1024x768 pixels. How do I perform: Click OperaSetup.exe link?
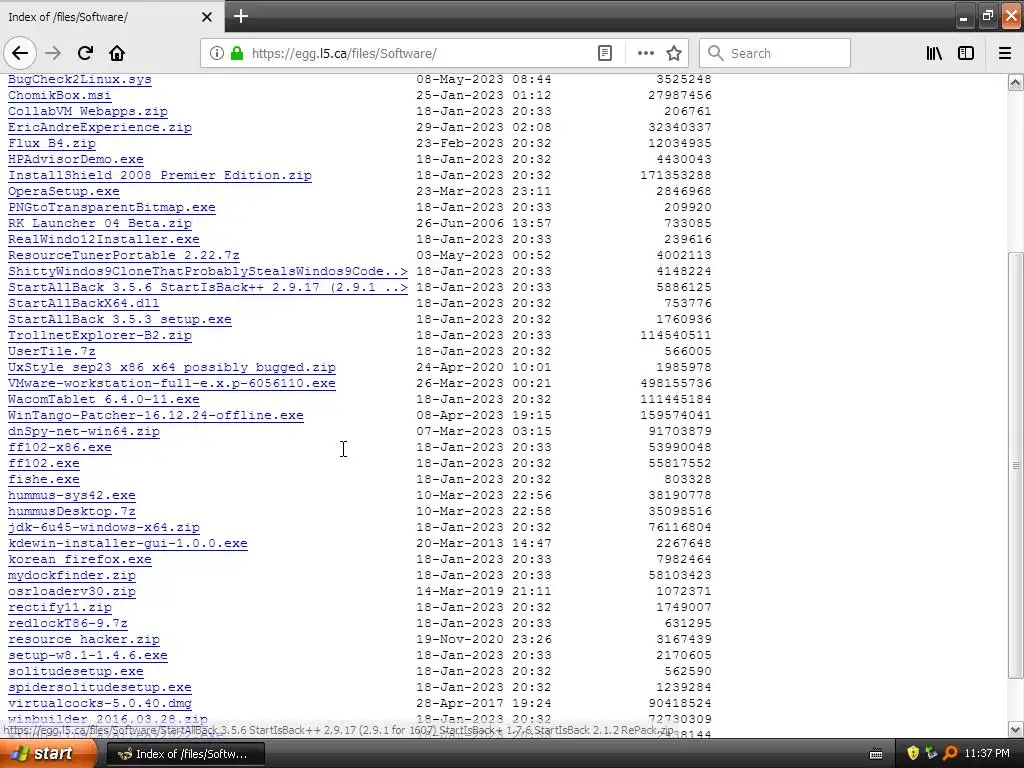[64, 191]
